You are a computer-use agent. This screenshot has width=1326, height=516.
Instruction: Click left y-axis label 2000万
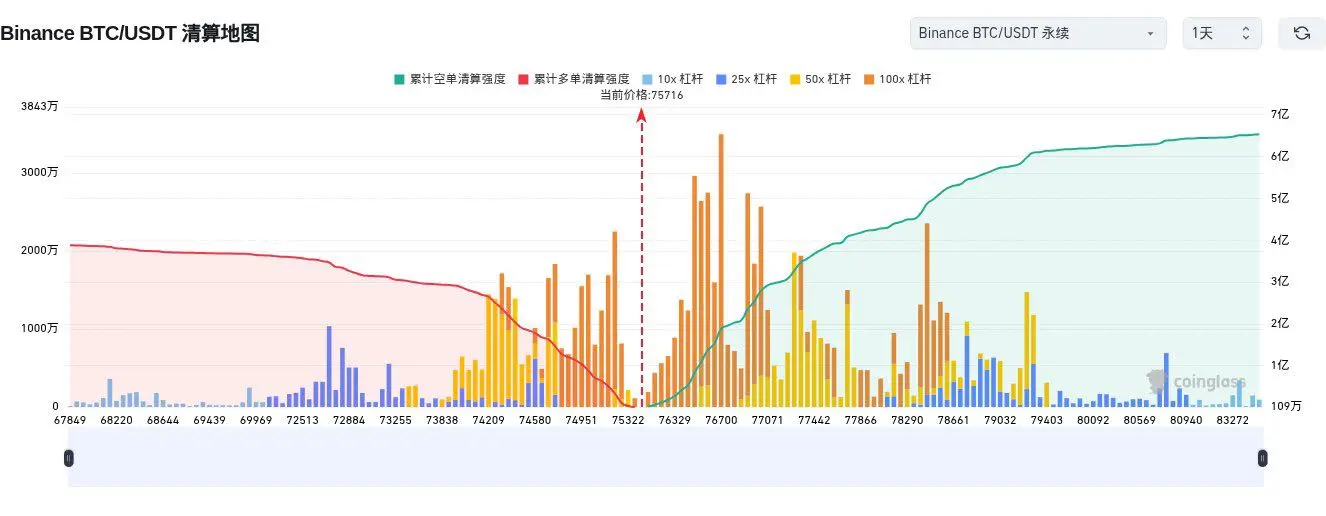(x=39, y=250)
